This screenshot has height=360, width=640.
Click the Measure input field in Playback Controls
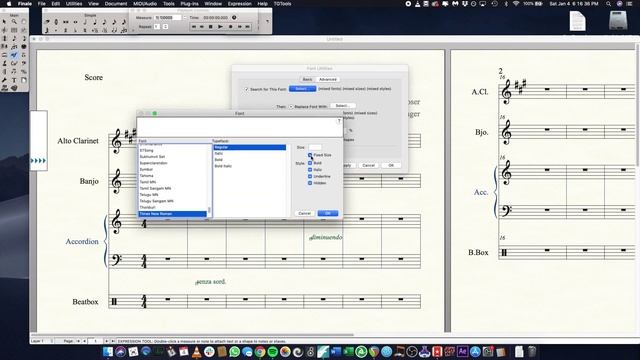click(168, 18)
